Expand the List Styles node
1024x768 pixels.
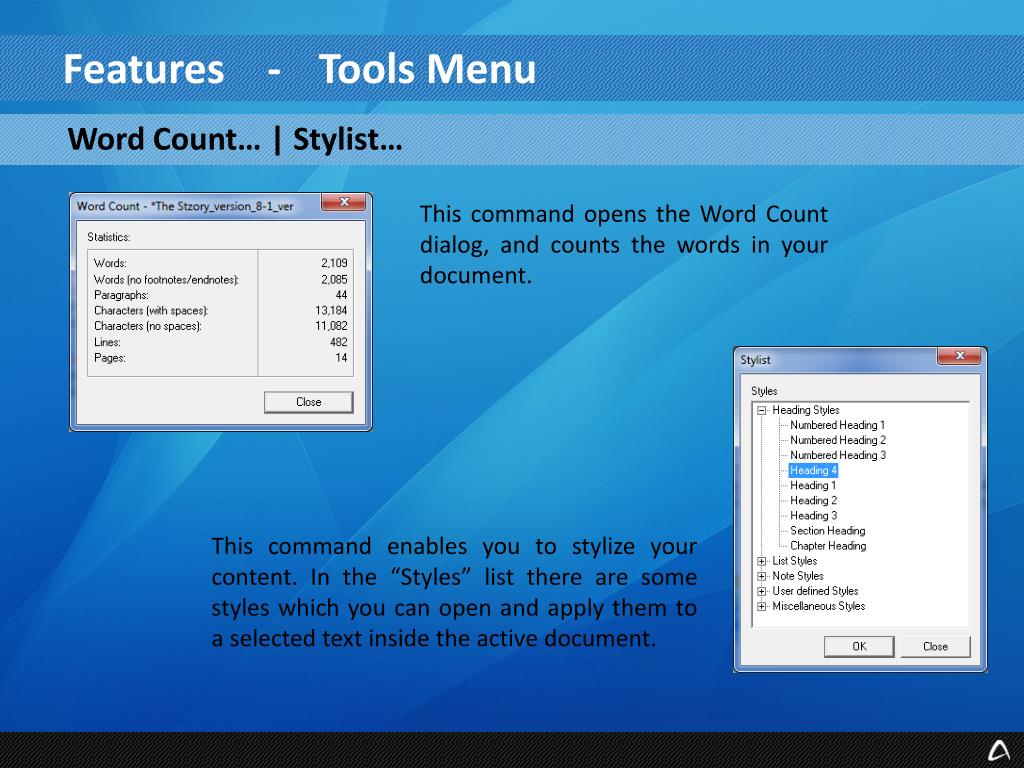pos(761,562)
